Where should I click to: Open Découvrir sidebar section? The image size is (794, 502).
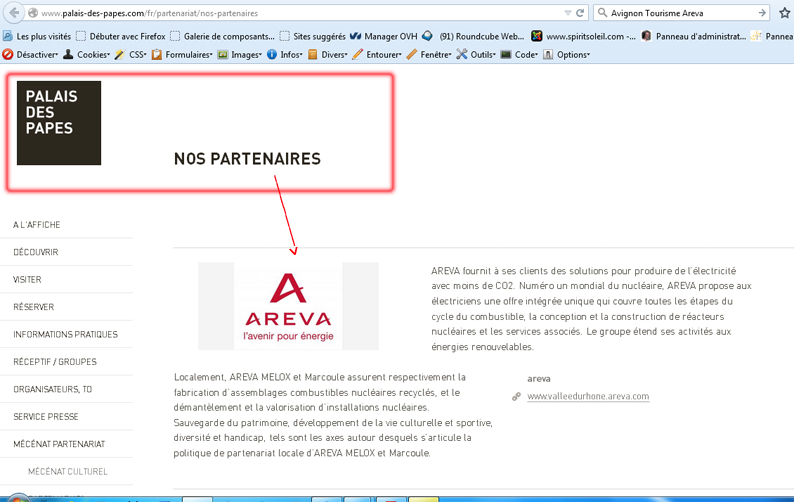pyautogui.click(x=35, y=252)
